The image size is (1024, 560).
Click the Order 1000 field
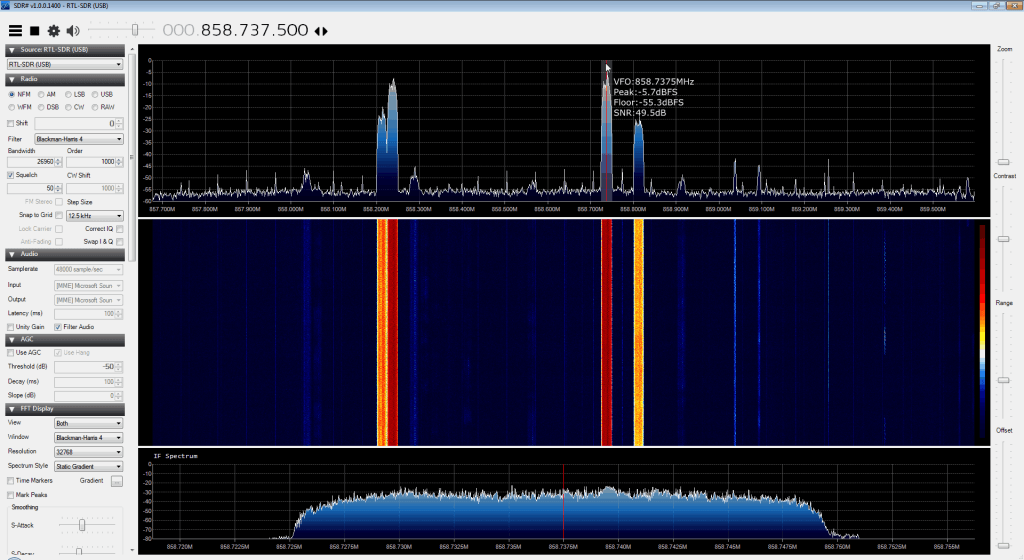(94, 162)
